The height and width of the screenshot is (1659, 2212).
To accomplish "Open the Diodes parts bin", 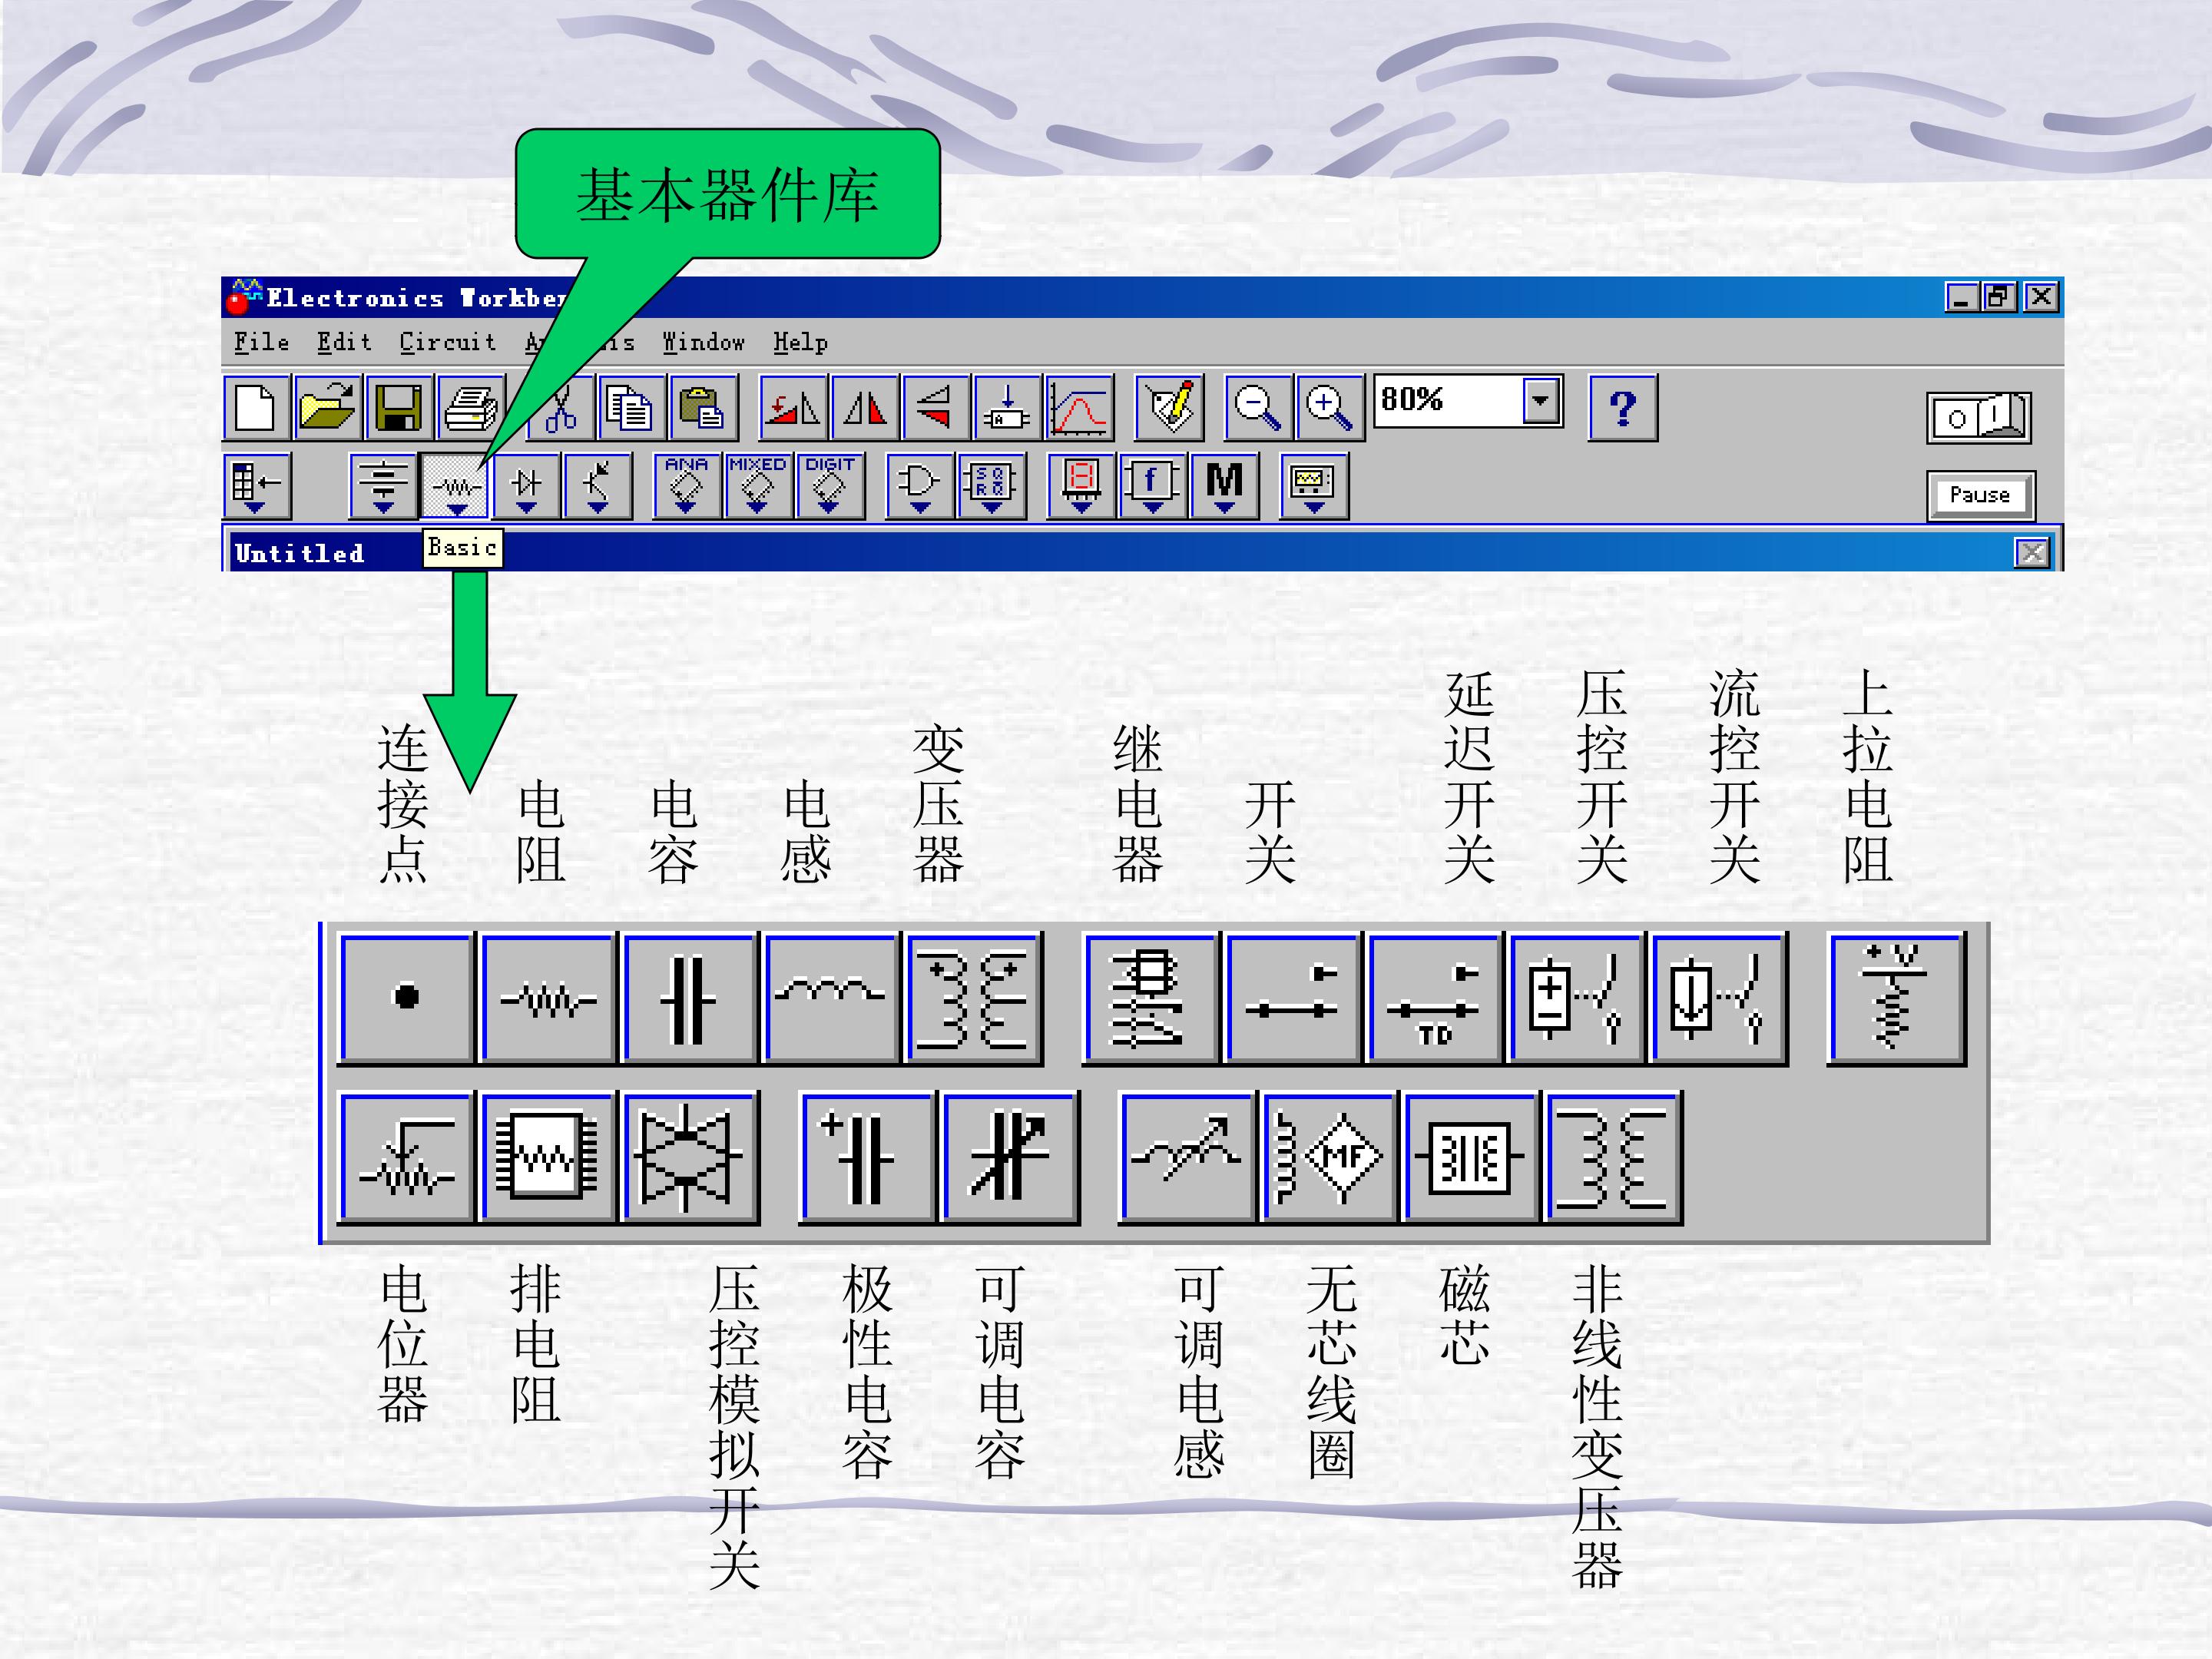I will point(527,486).
